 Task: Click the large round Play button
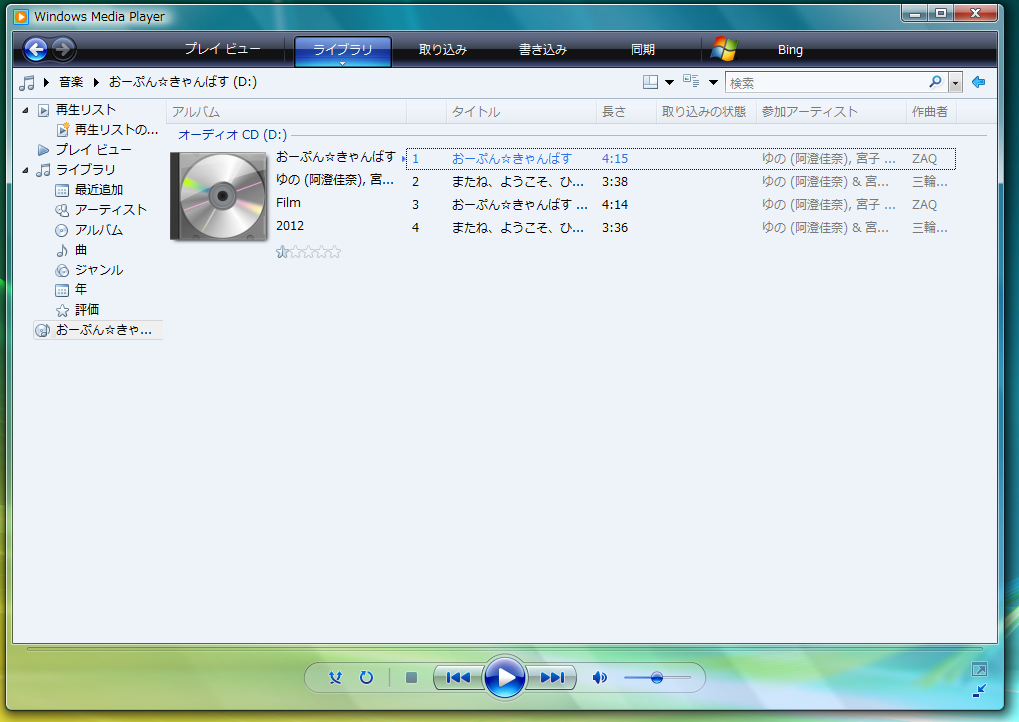[x=505, y=678]
